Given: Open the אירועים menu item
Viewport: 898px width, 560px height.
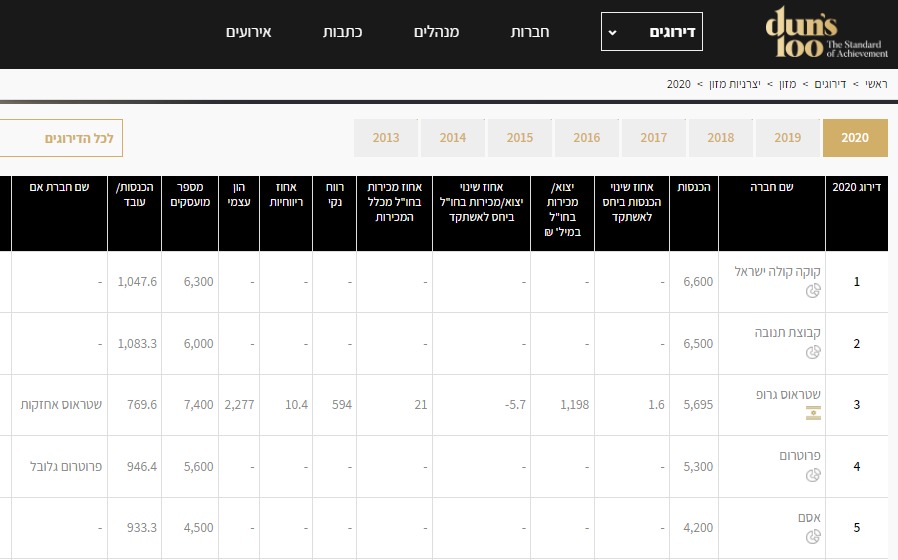Looking at the screenshot, I should pyautogui.click(x=249, y=32).
